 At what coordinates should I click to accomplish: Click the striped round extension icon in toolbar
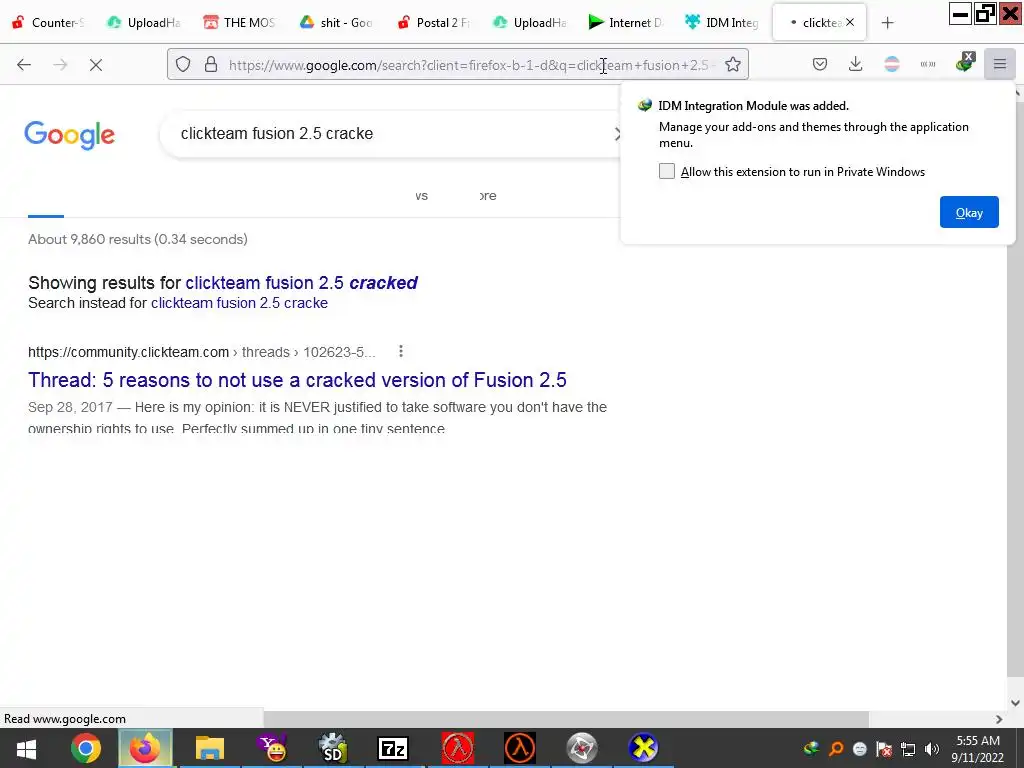tap(891, 64)
